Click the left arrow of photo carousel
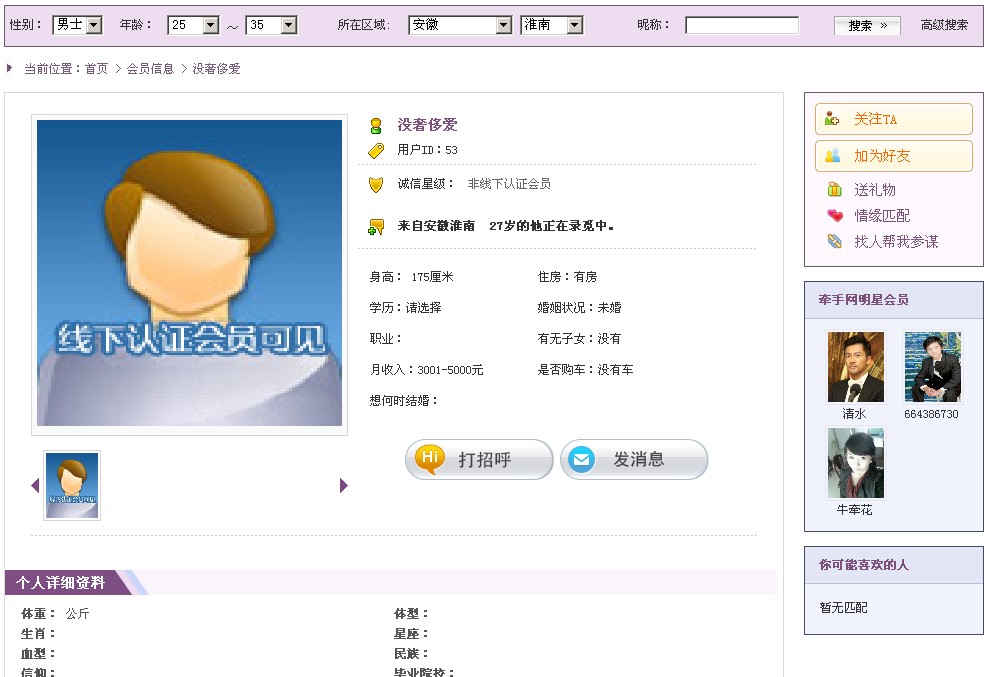The image size is (992, 677). (x=35, y=485)
